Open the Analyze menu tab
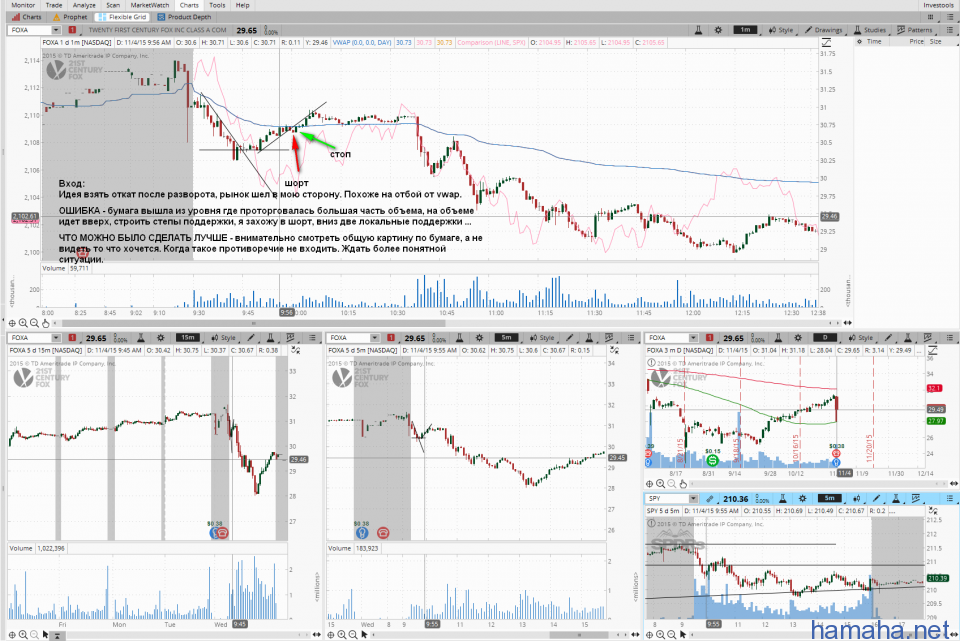 point(84,5)
